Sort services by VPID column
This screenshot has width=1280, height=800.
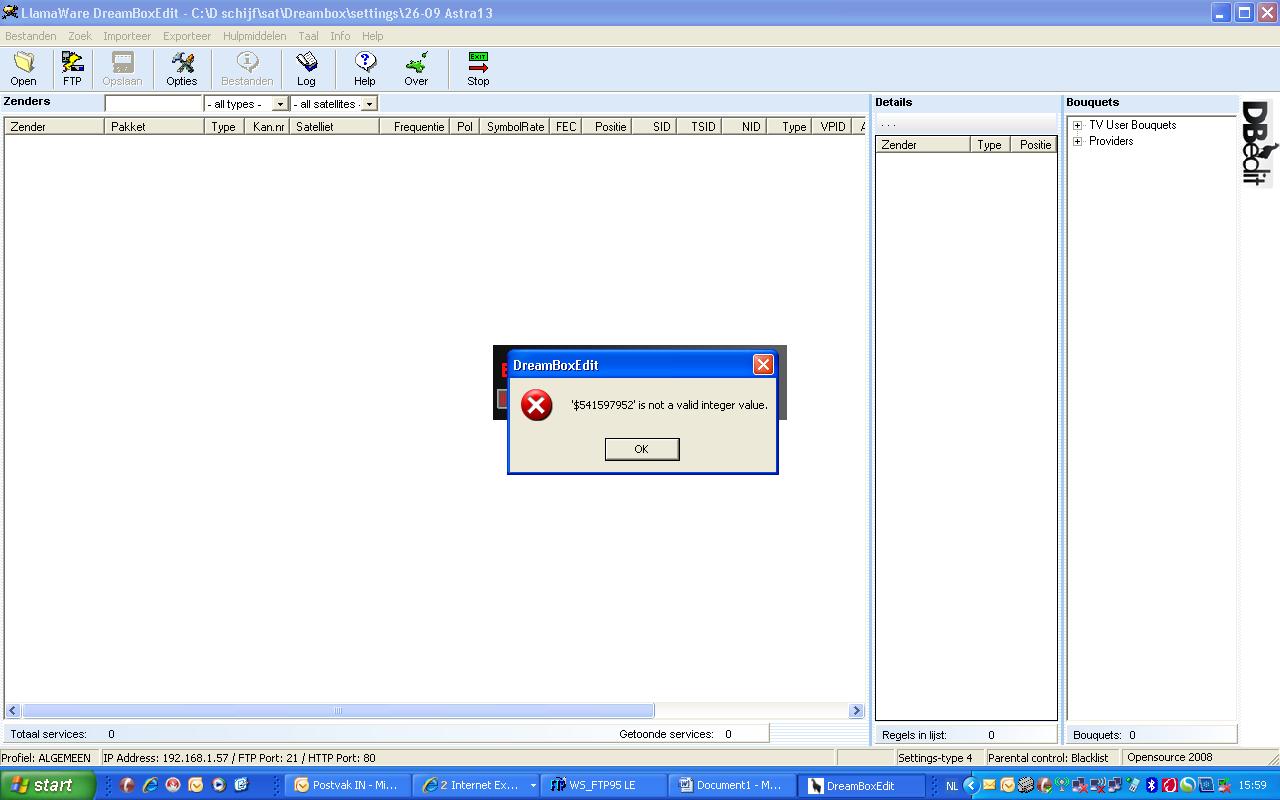[x=832, y=127]
